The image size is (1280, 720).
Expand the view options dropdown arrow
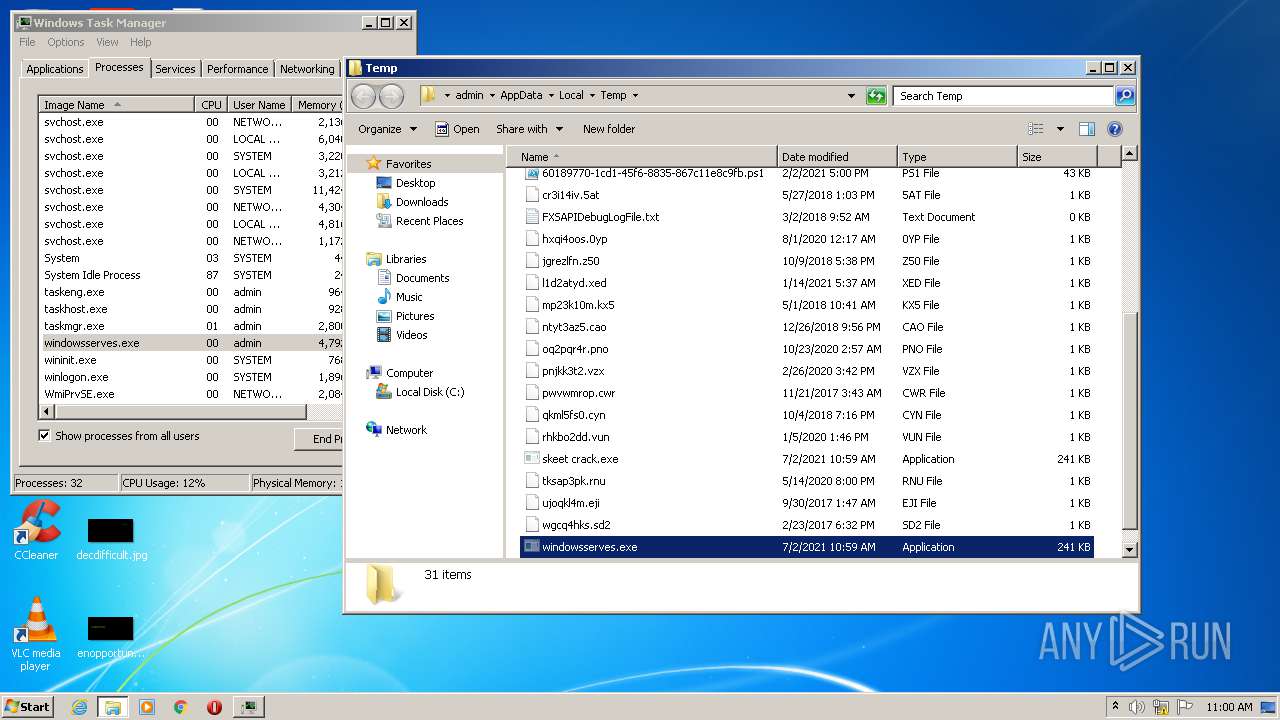click(x=1060, y=129)
